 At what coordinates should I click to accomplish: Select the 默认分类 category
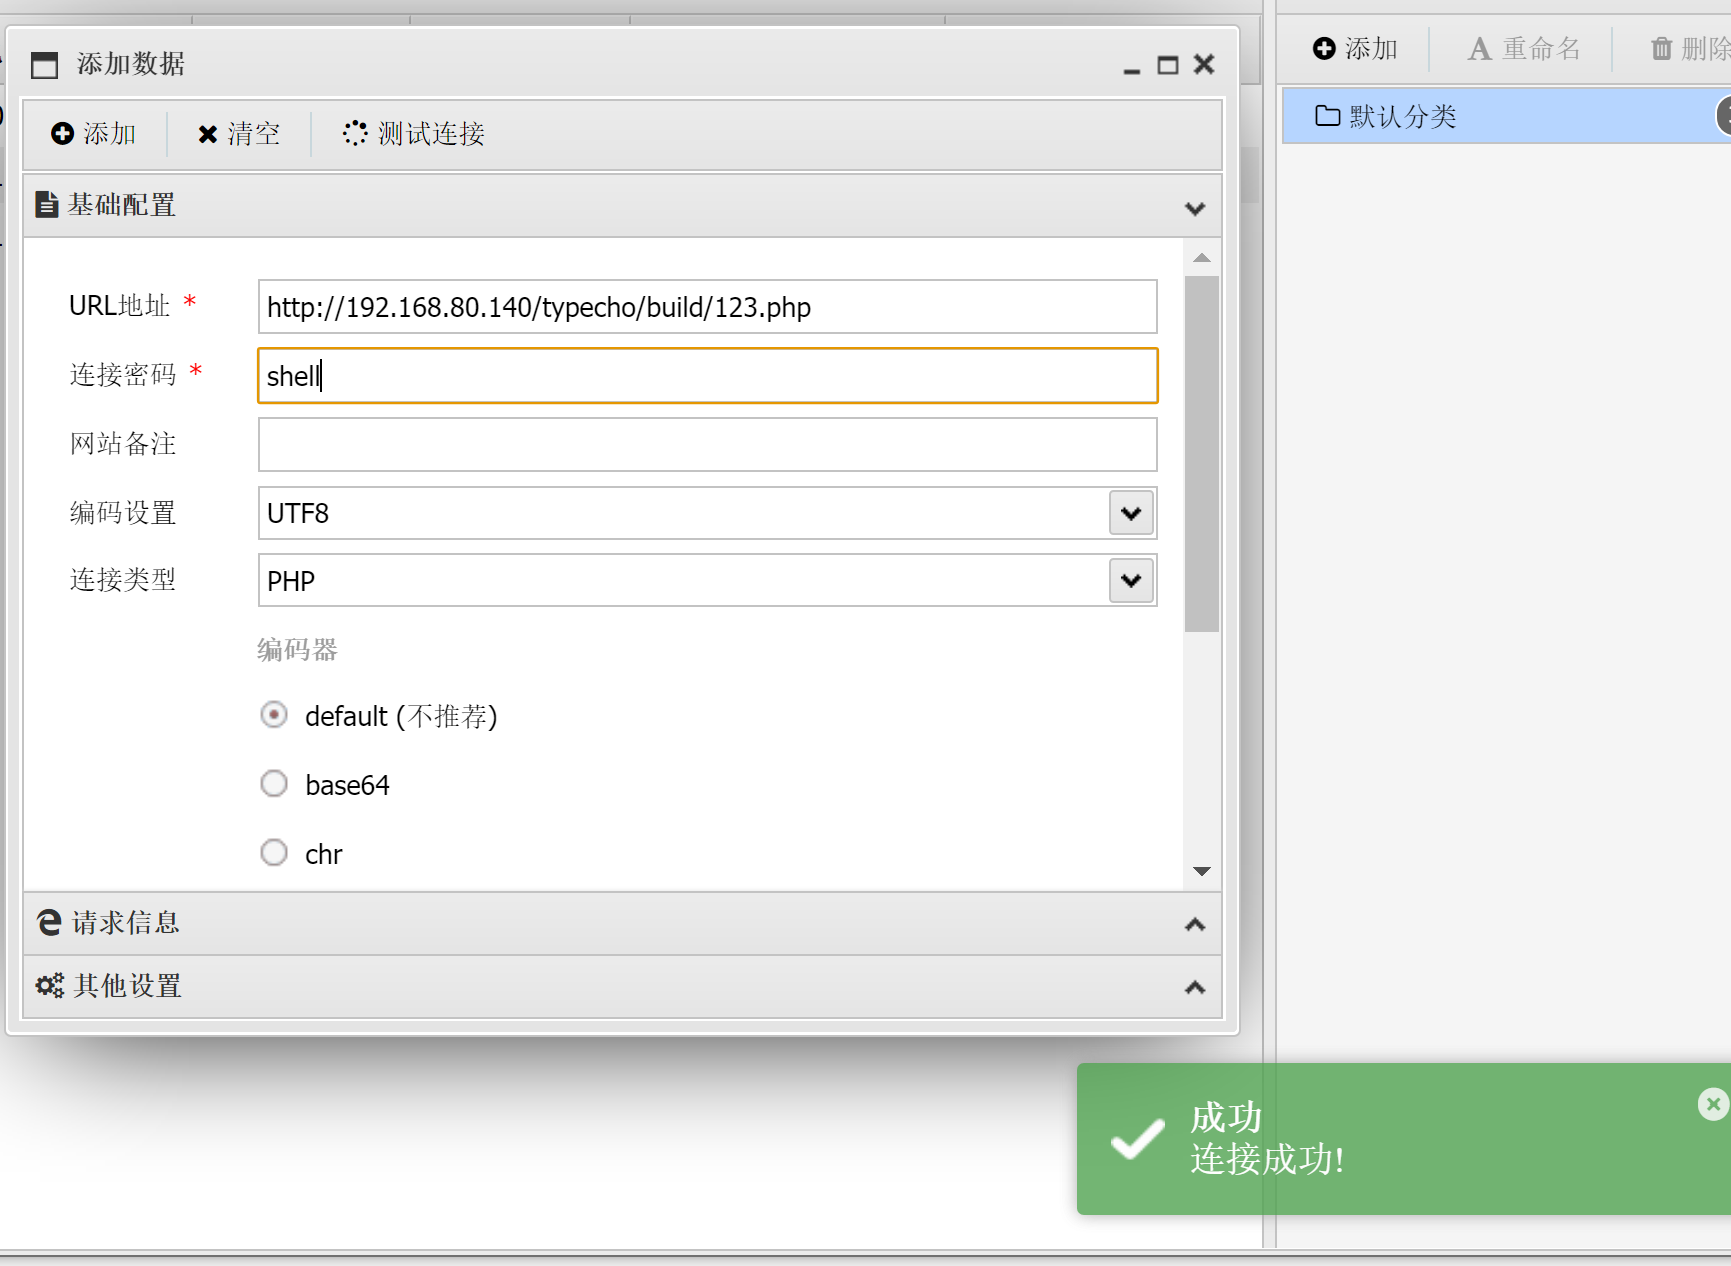point(1506,116)
